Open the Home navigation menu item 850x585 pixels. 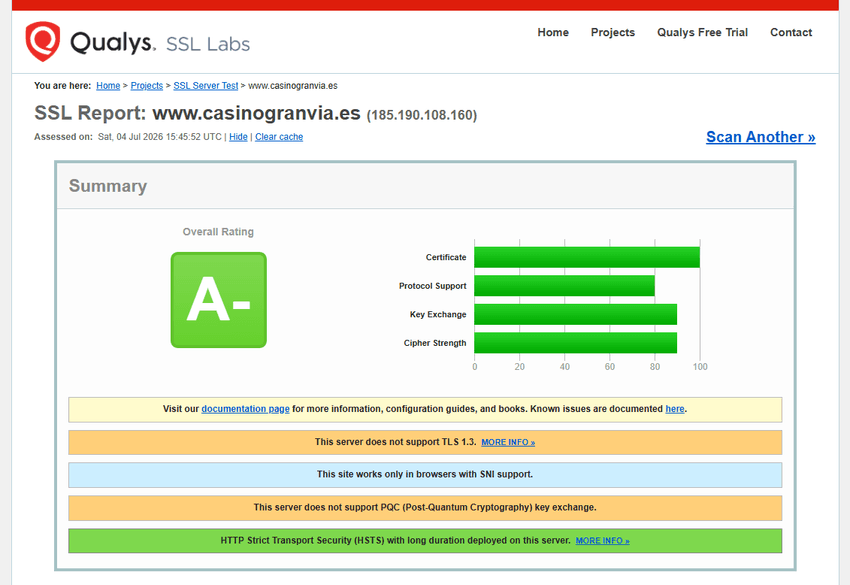(553, 33)
